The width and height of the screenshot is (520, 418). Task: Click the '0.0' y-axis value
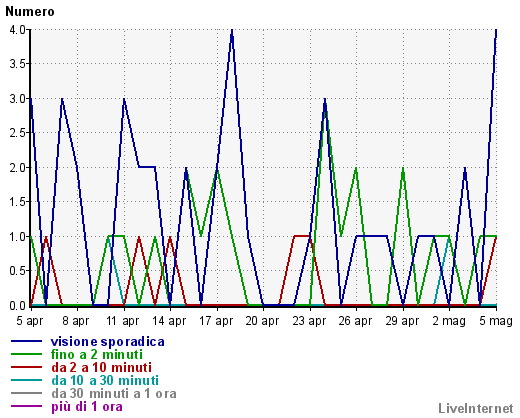[x=17, y=305]
